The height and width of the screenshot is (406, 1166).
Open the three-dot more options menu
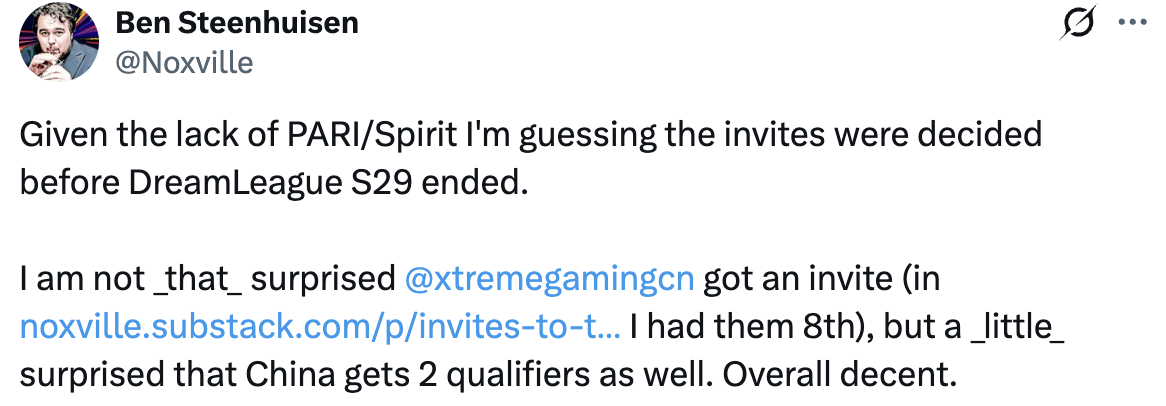[1133, 22]
